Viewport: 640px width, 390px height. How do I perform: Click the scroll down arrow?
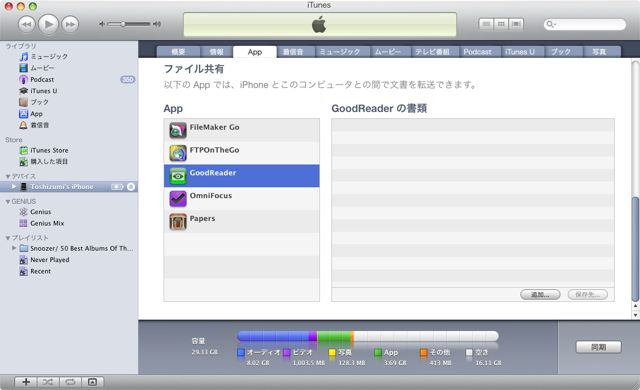coord(635,315)
